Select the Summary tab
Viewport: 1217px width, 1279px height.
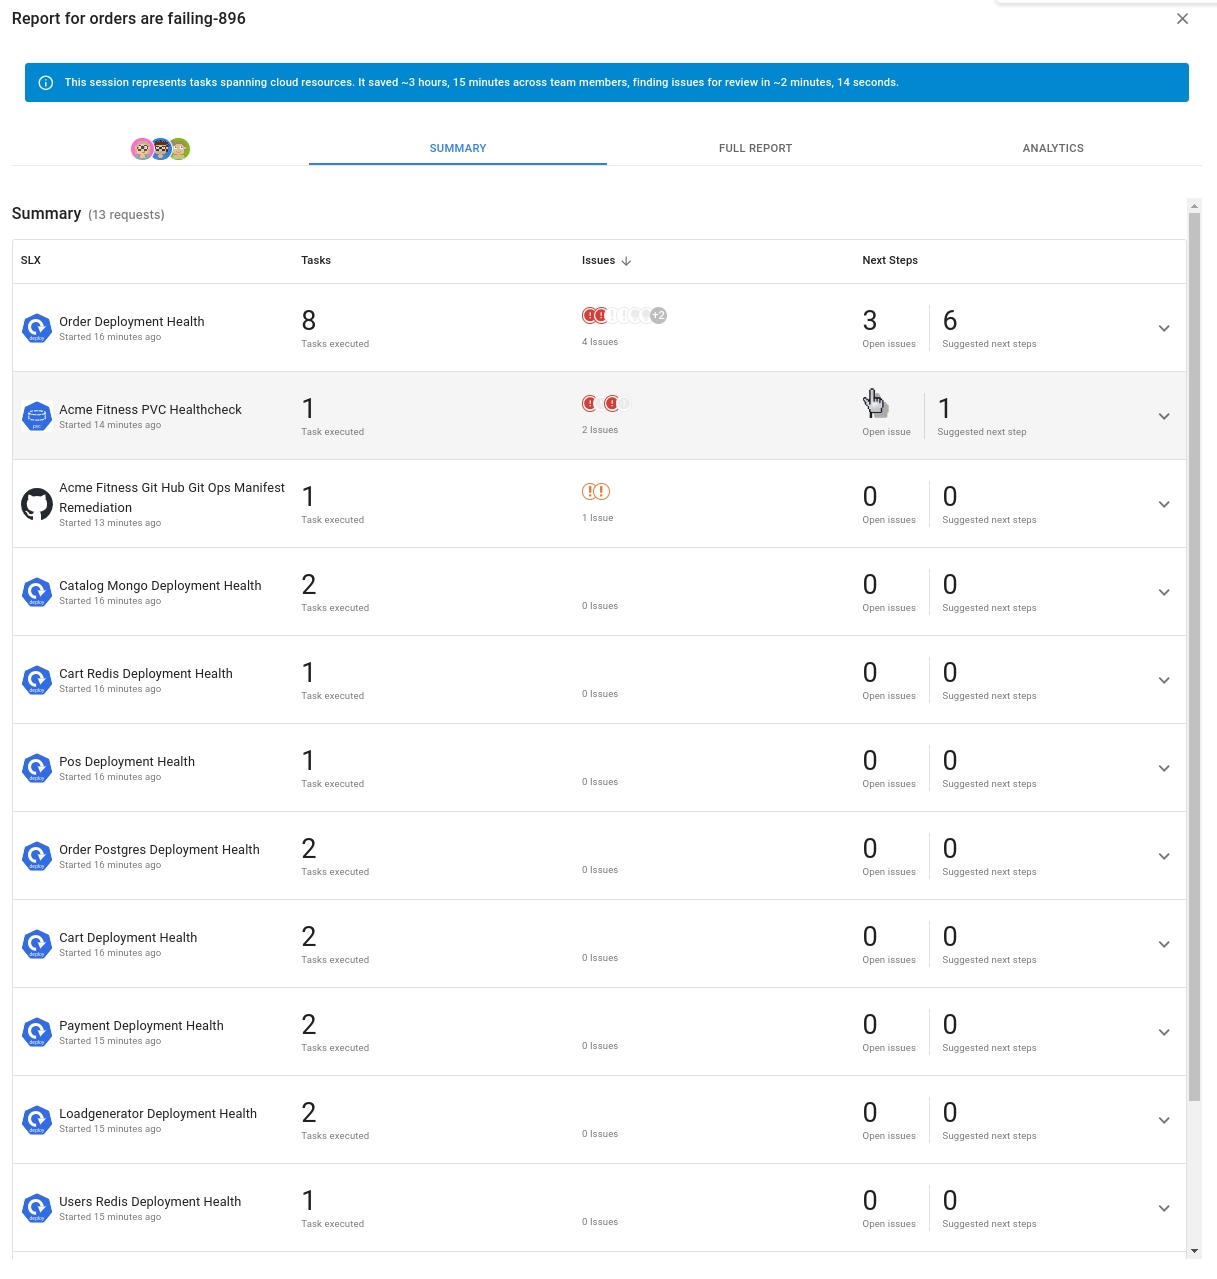point(458,148)
